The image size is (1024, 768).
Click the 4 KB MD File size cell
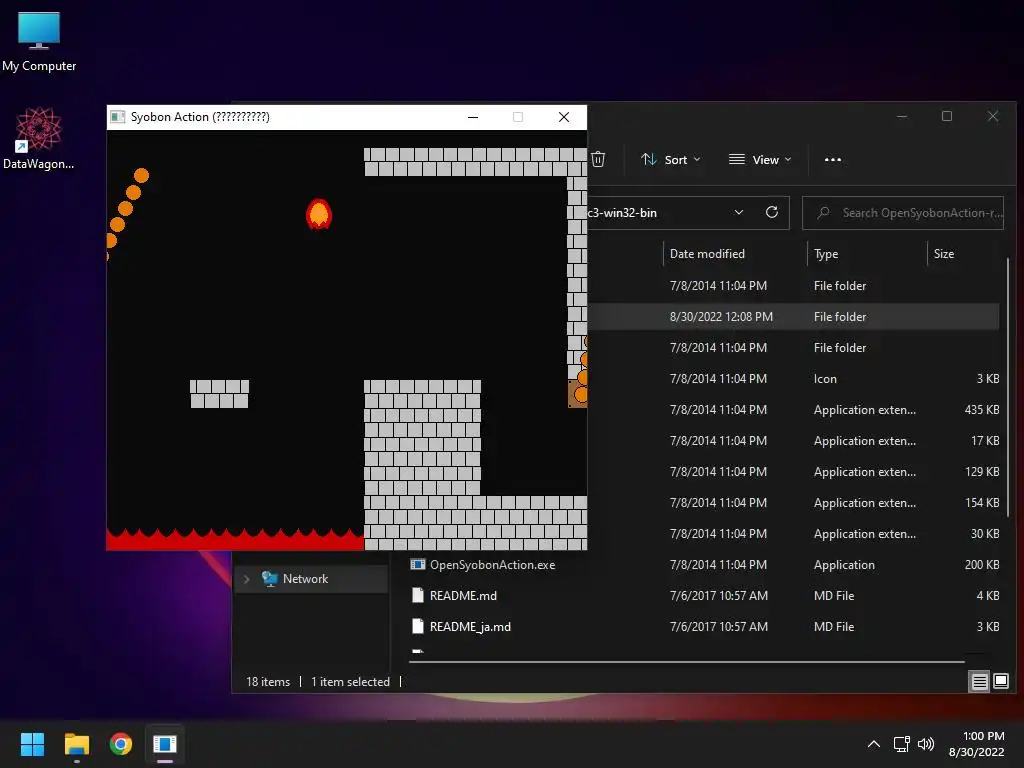coord(987,596)
